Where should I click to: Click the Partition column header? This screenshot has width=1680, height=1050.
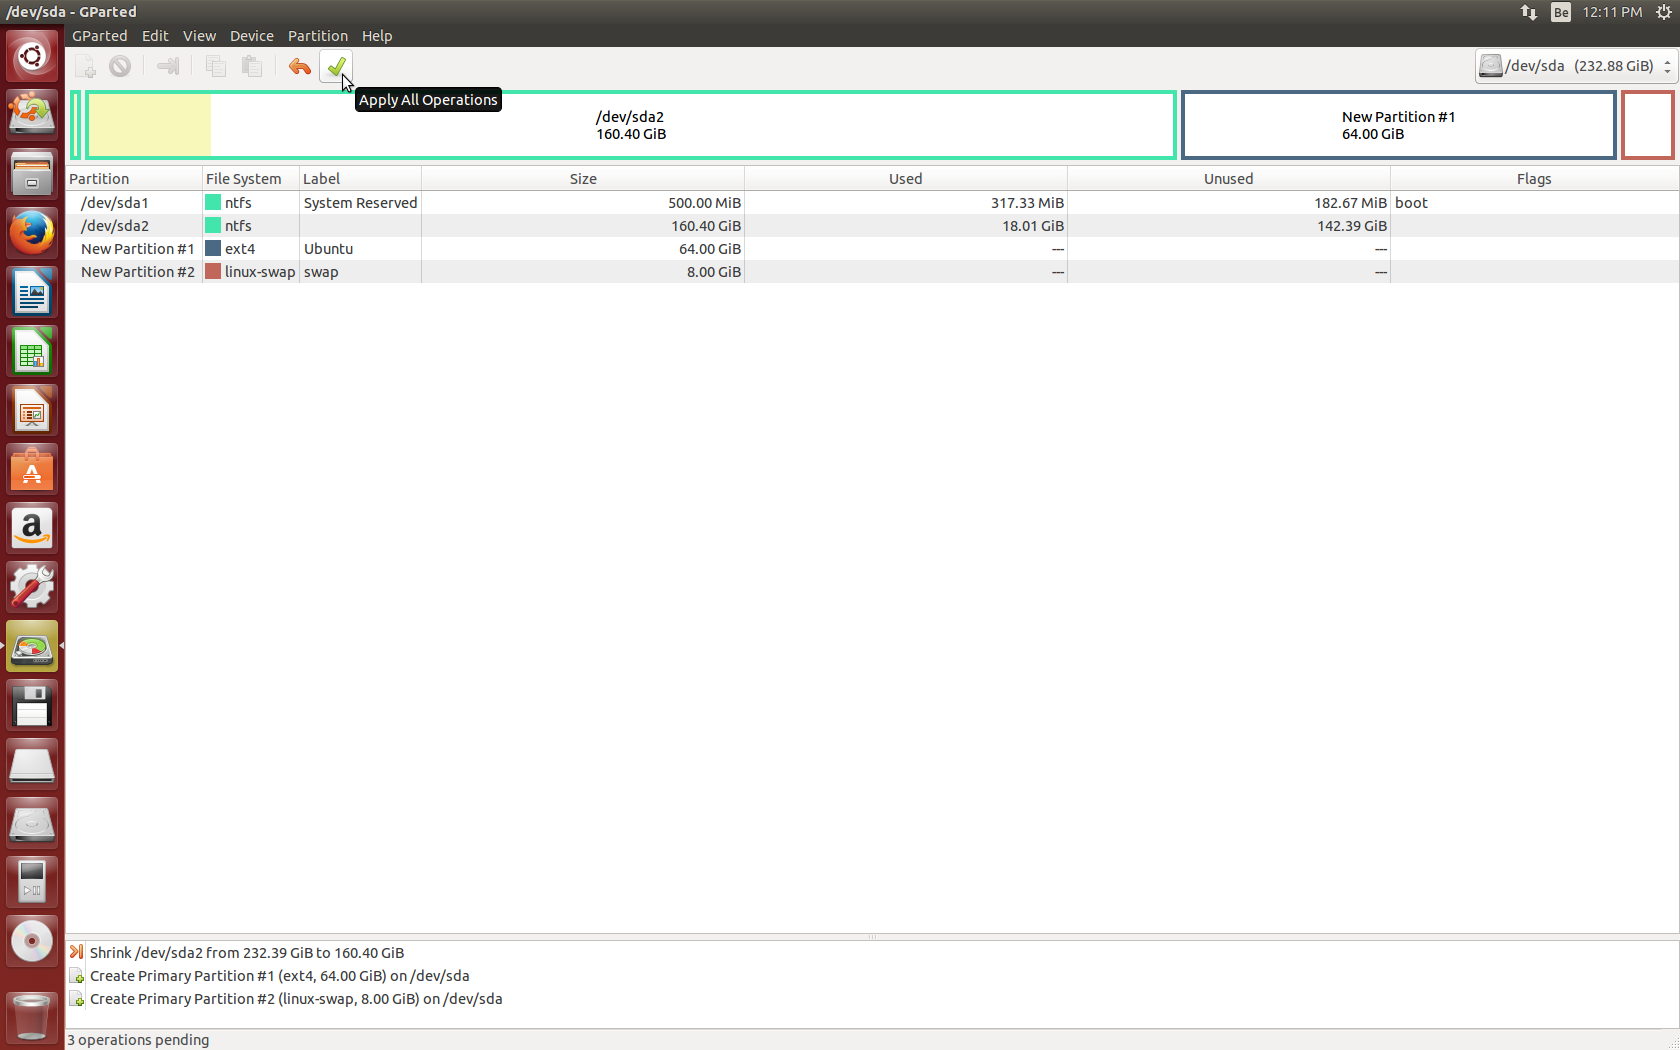click(x=134, y=179)
